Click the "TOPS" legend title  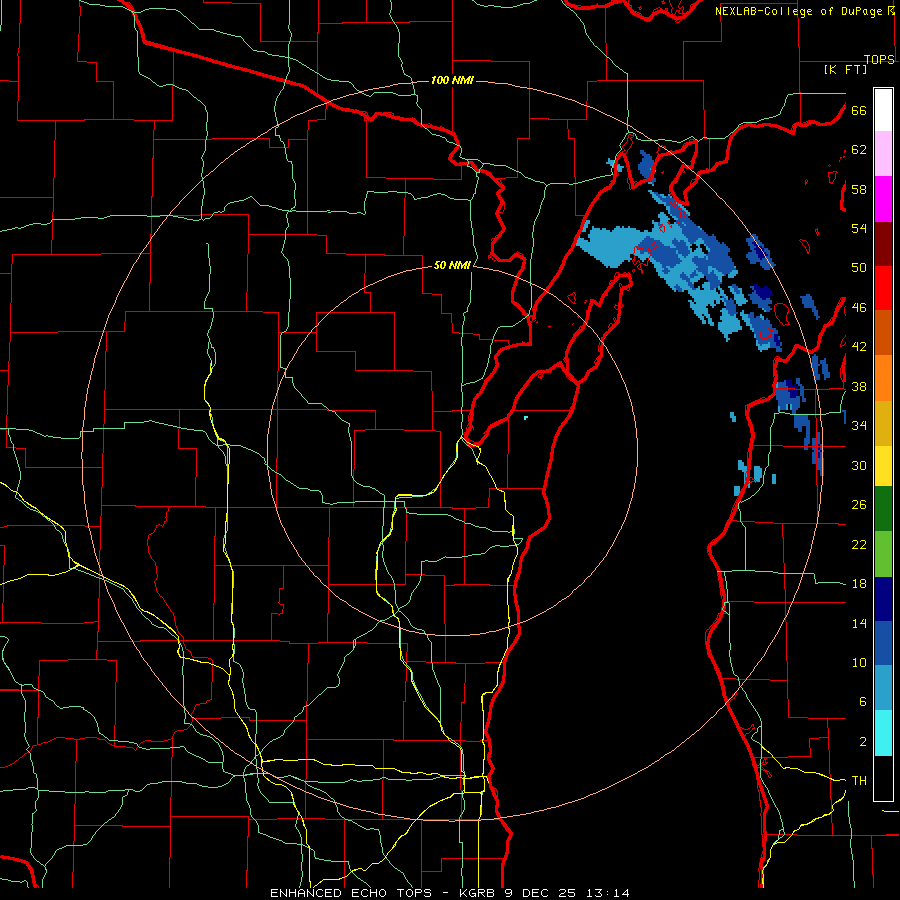click(x=879, y=59)
